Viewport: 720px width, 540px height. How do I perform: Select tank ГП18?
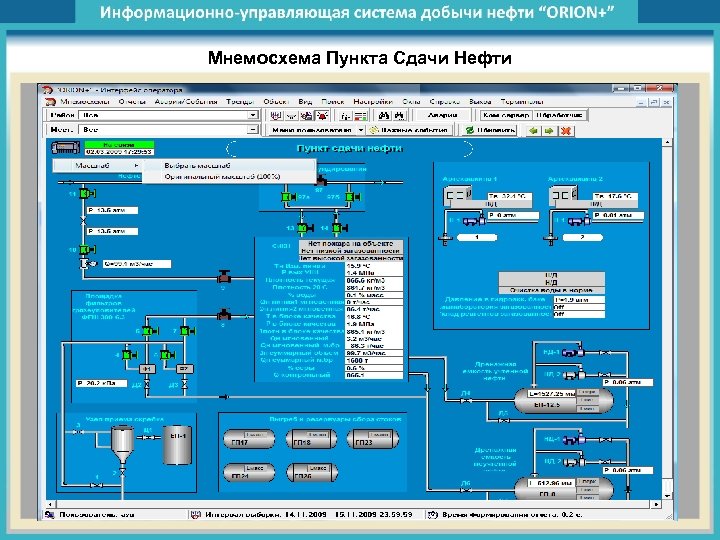(x=311, y=439)
